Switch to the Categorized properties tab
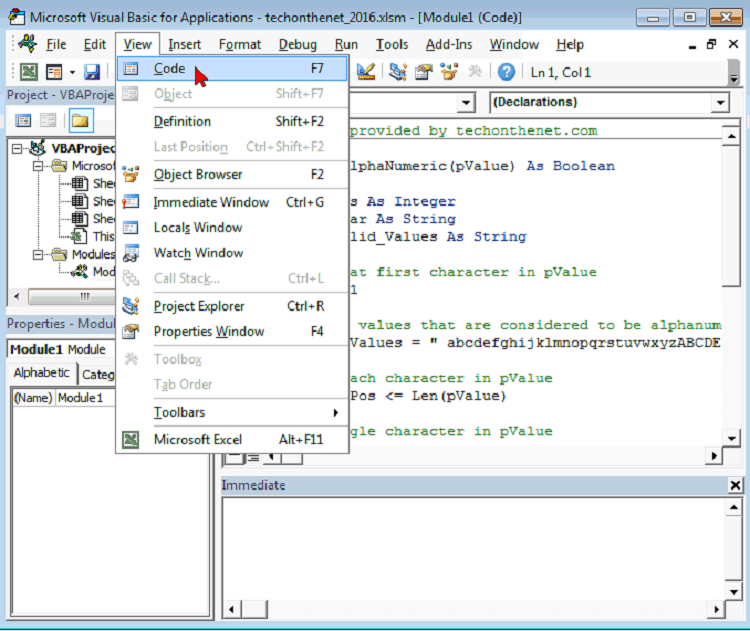Viewport: 750px width, 631px height. click(x=98, y=375)
